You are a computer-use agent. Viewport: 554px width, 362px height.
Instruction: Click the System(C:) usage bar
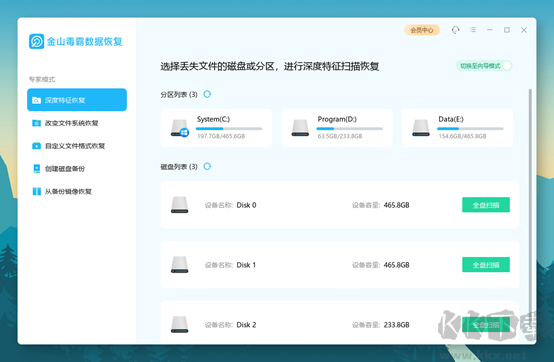tap(229, 129)
